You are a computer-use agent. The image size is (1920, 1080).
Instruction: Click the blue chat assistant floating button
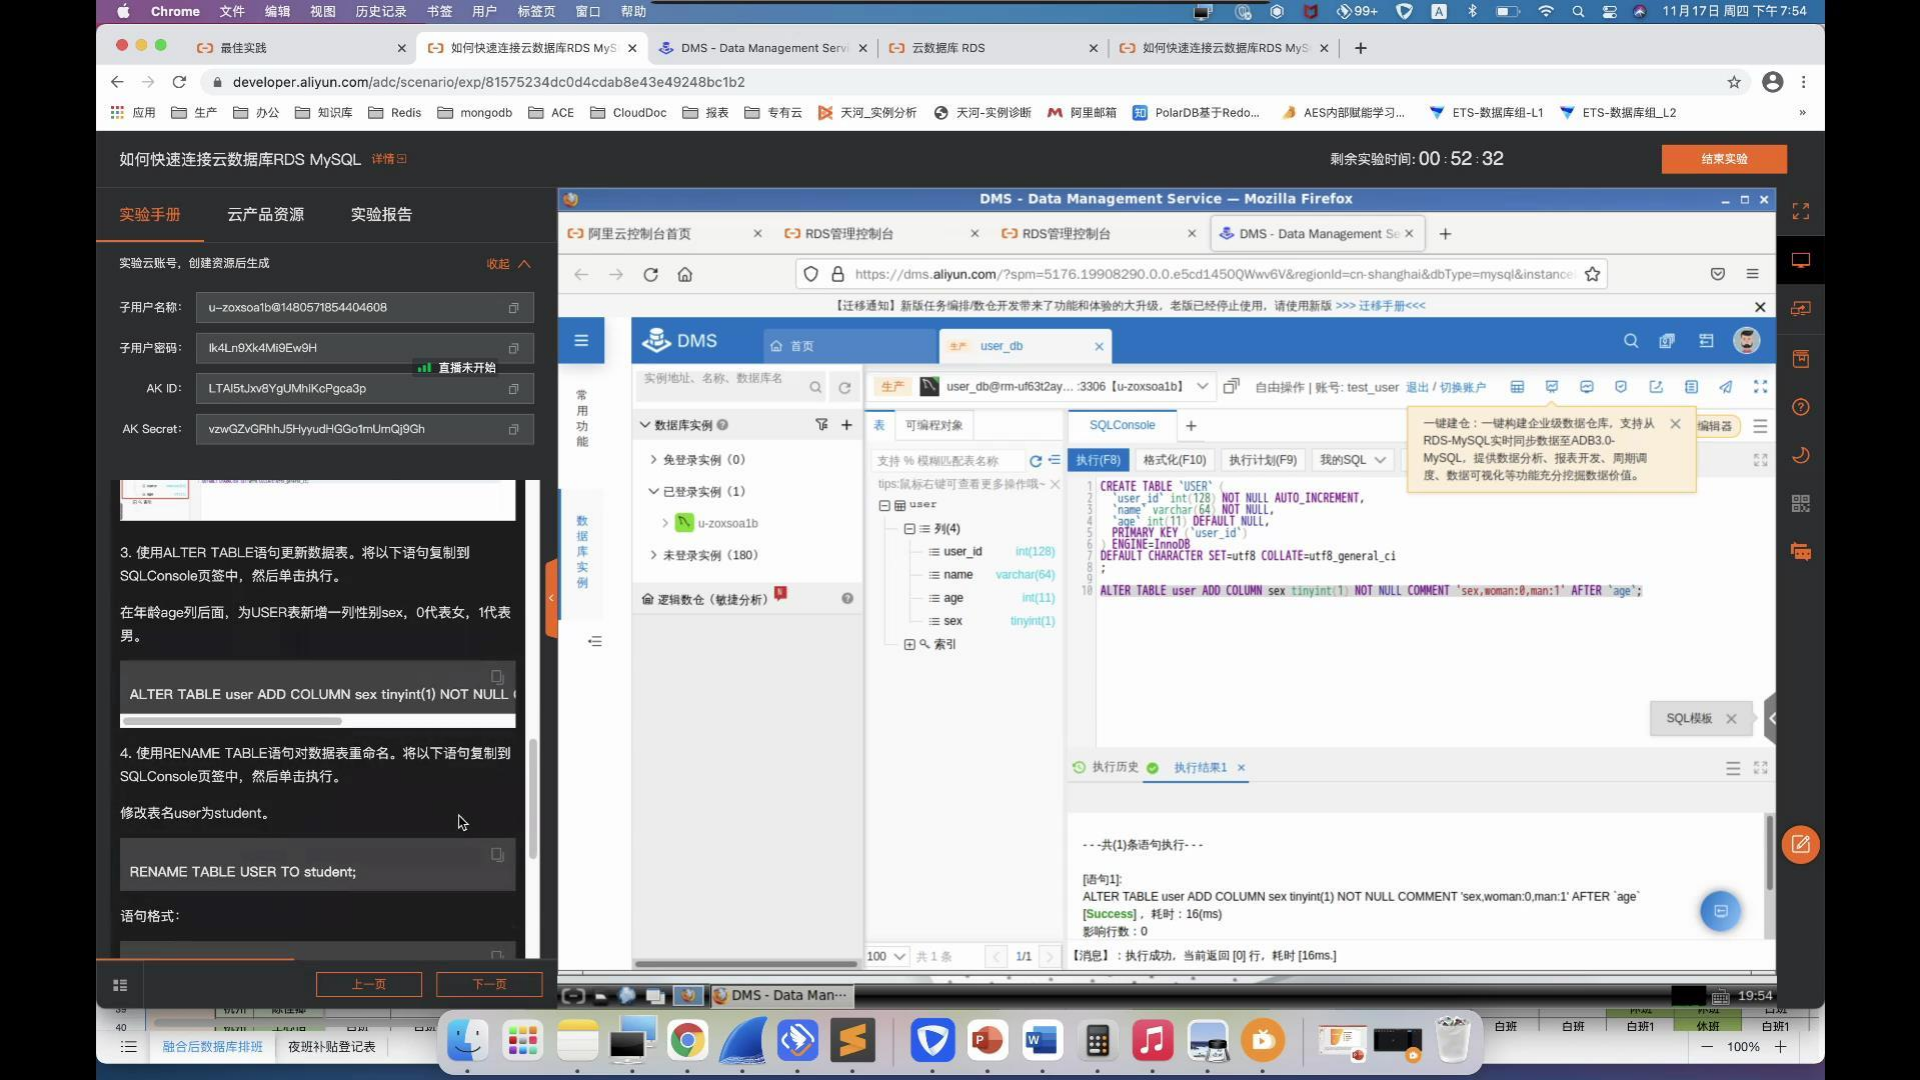1721,911
